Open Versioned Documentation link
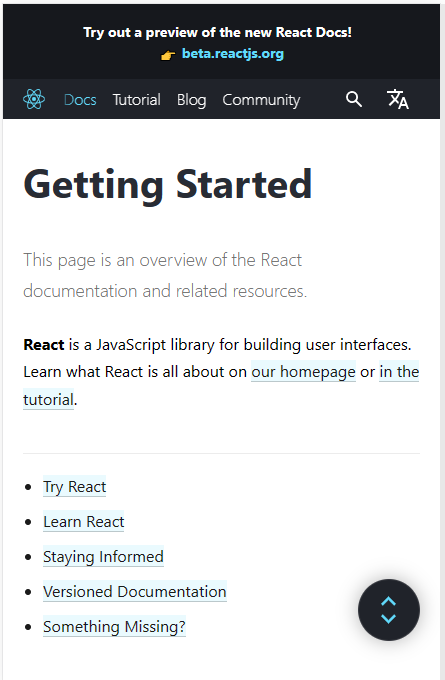Screen dimensions: 445x680 pyautogui.click(x=135, y=592)
